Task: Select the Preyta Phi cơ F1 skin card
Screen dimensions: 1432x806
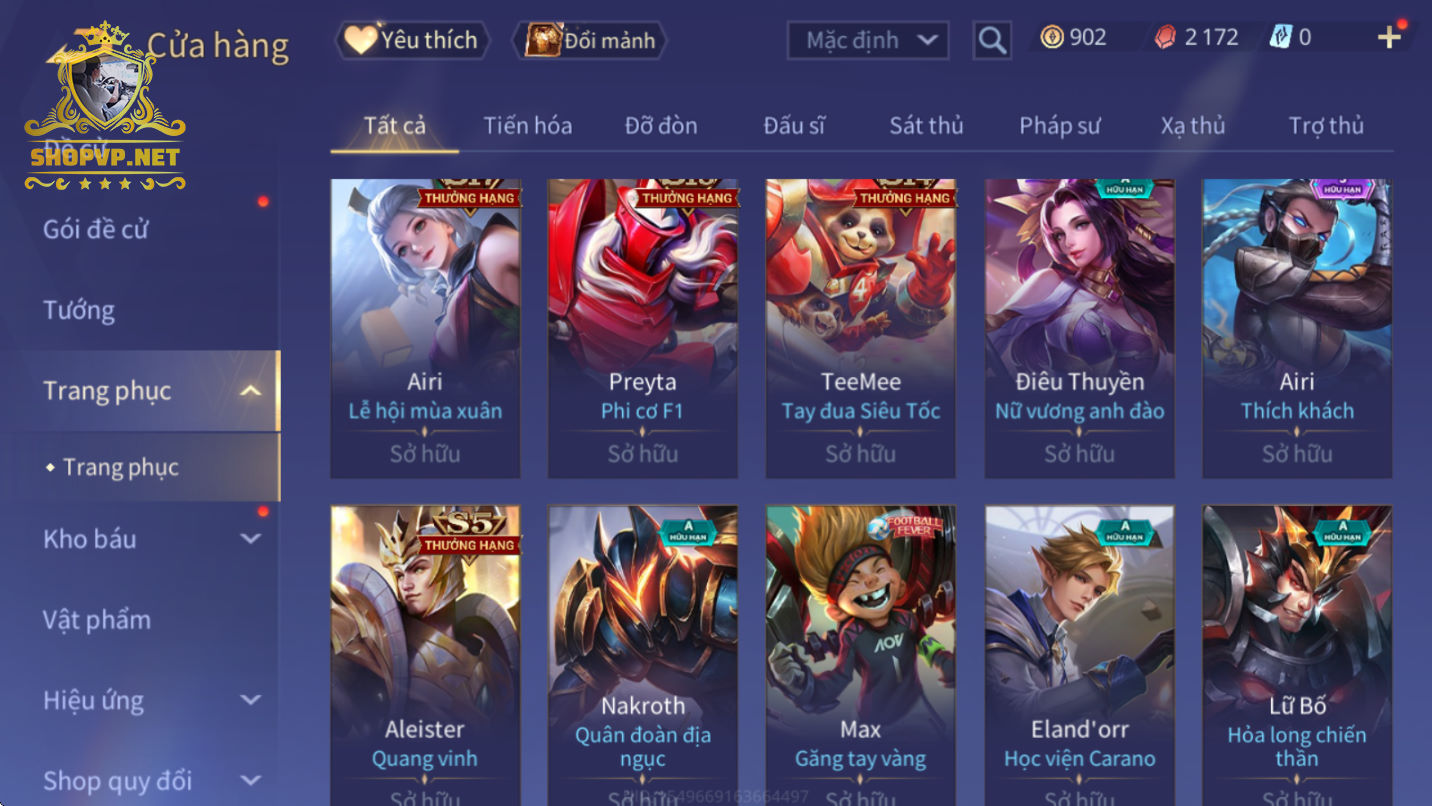Action: coord(643,329)
